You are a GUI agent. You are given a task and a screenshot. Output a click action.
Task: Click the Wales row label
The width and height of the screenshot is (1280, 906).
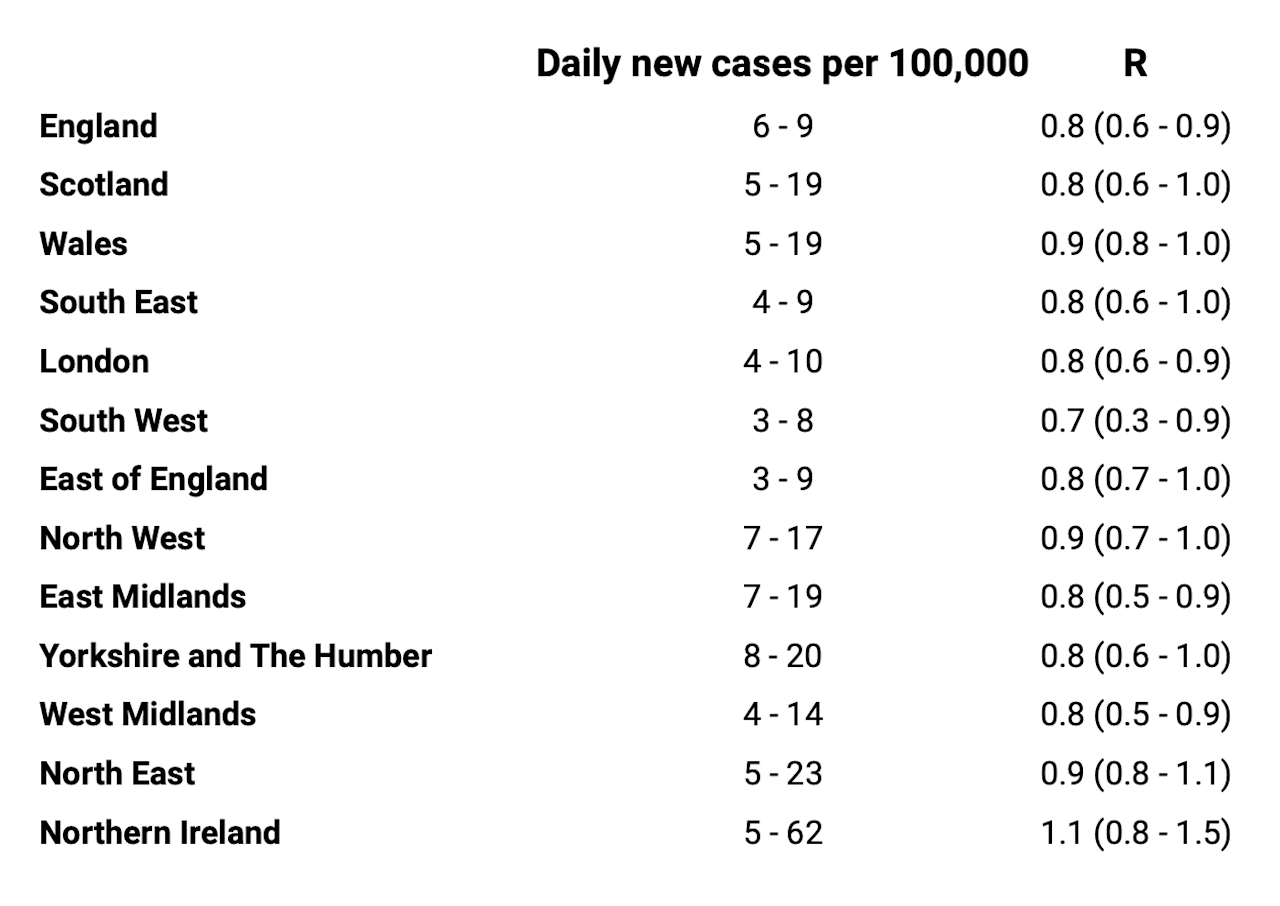pos(83,244)
